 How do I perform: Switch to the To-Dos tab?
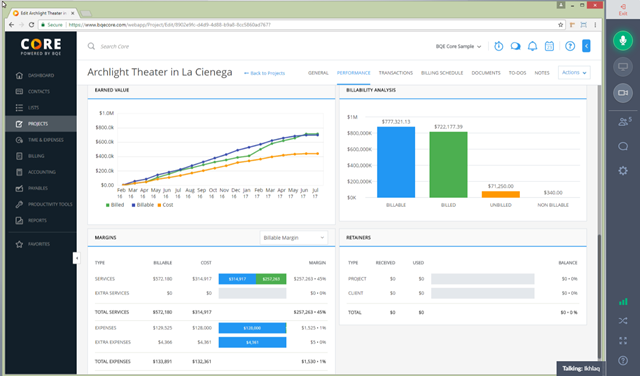[517, 73]
